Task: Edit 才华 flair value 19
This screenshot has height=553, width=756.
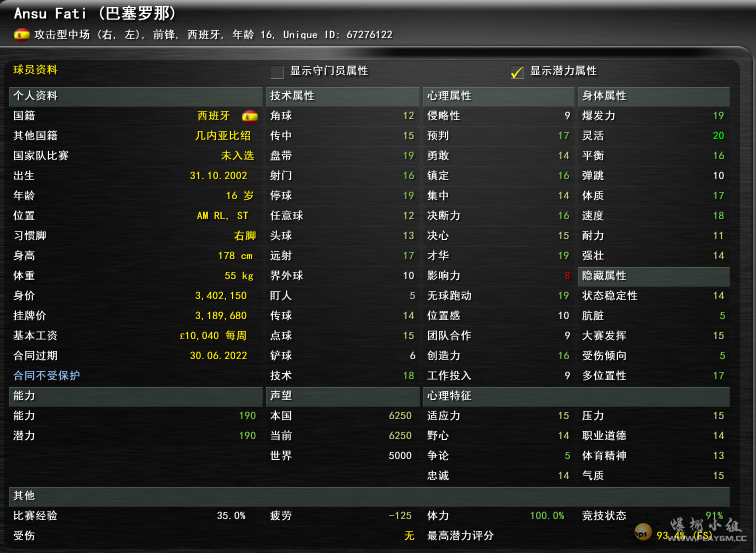Action: (x=564, y=256)
